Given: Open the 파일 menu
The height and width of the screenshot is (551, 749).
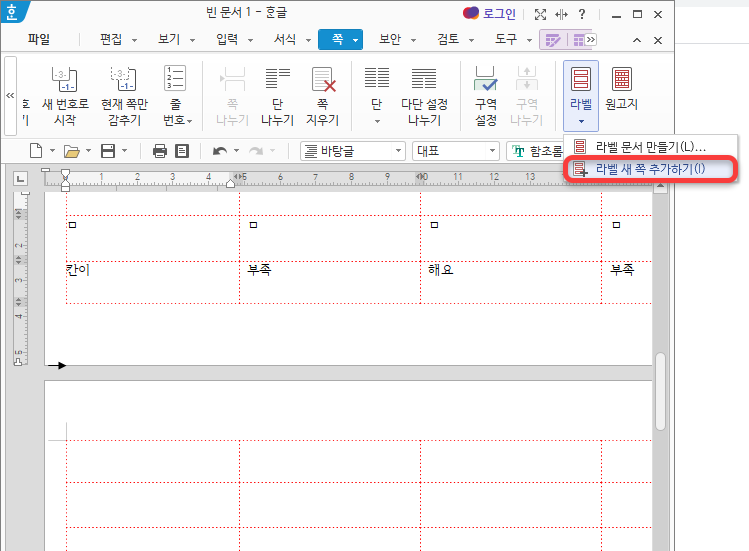Looking at the screenshot, I should click(39, 39).
